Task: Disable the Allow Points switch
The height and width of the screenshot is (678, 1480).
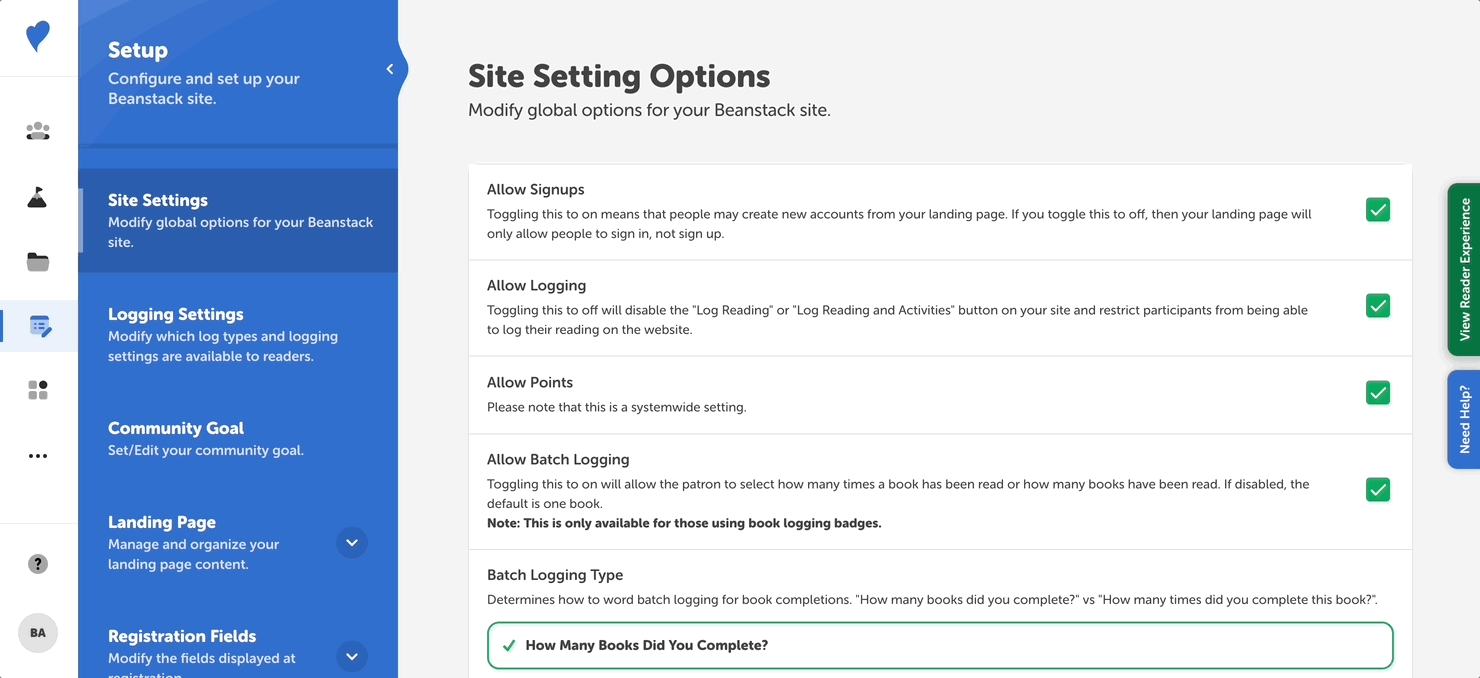Action: 1377,392
